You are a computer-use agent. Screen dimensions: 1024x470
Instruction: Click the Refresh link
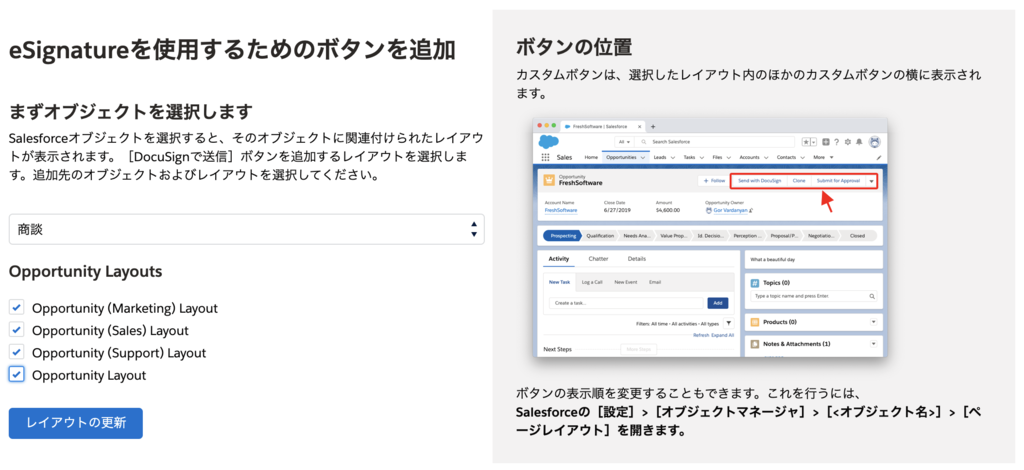click(701, 335)
